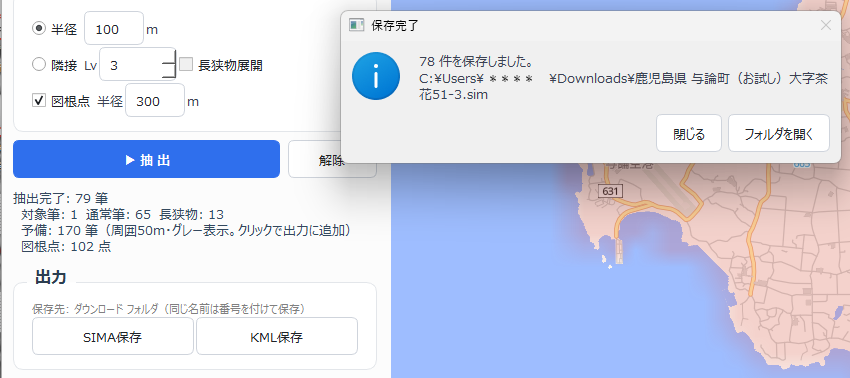Image resolution: width=850 pixels, height=378 pixels.
Task: Close the 保存完了 dialog with X
Action: pos(826,25)
